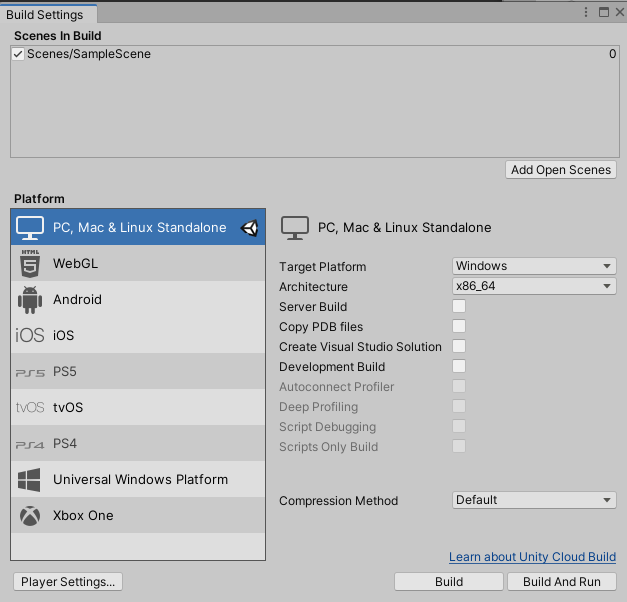Click the Architecture label
627x602 pixels.
(314, 287)
